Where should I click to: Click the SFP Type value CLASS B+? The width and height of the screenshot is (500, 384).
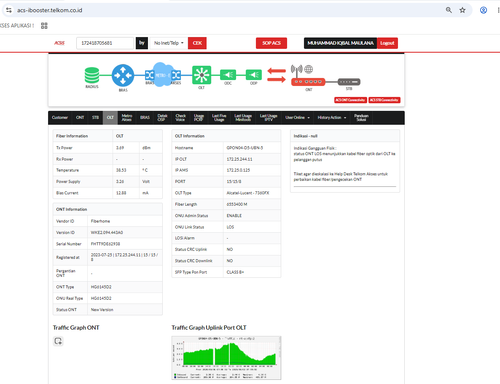(235, 272)
